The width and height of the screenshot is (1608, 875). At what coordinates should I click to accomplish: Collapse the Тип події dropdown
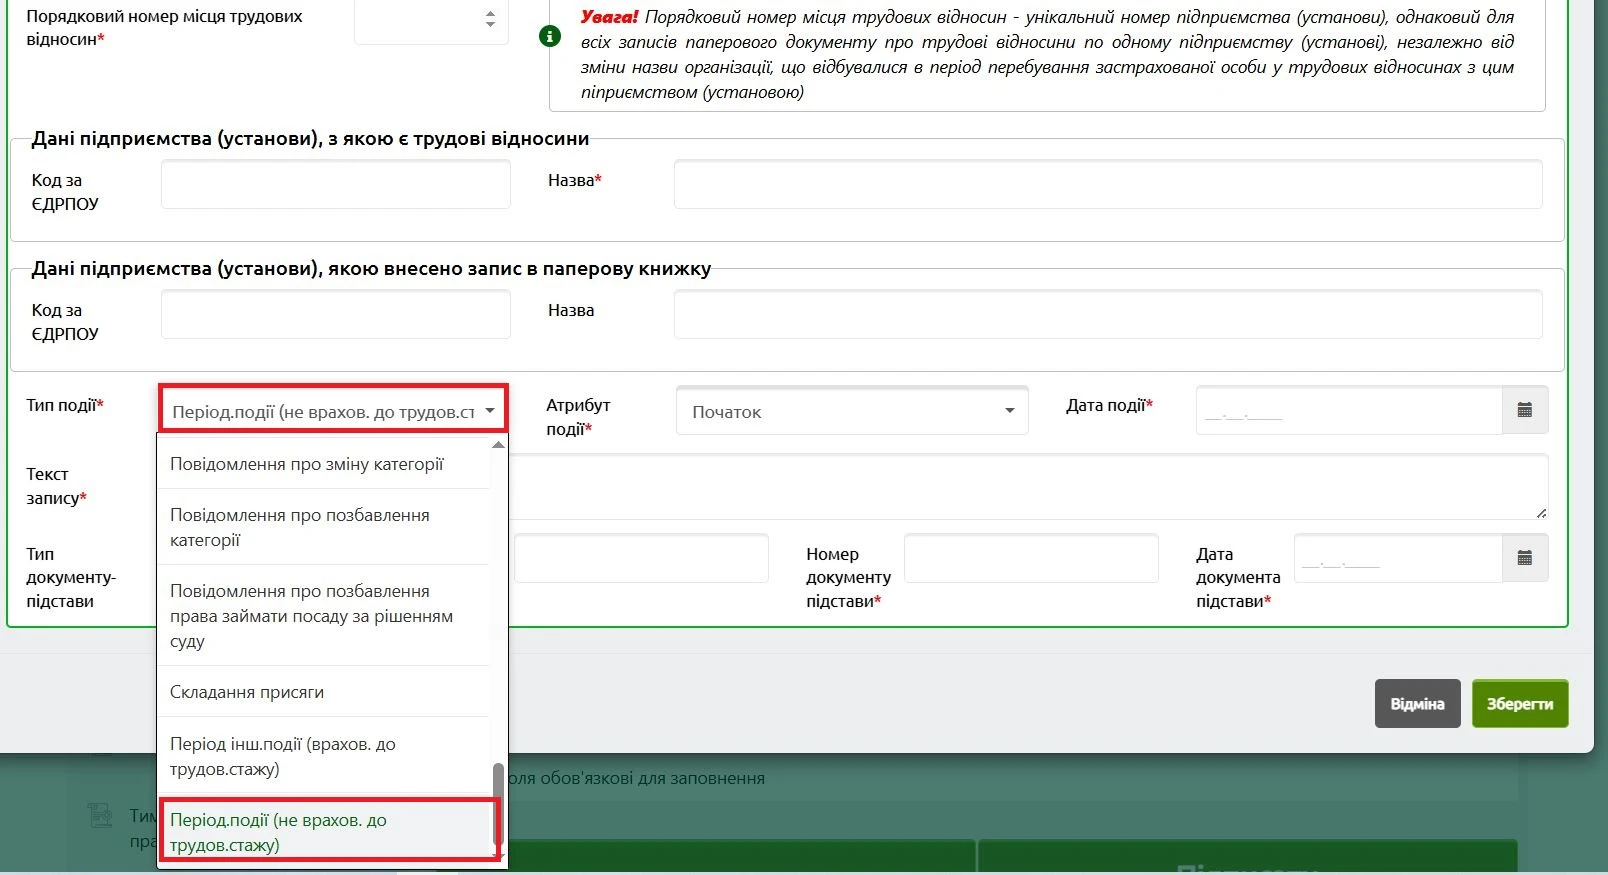click(x=490, y=411)
